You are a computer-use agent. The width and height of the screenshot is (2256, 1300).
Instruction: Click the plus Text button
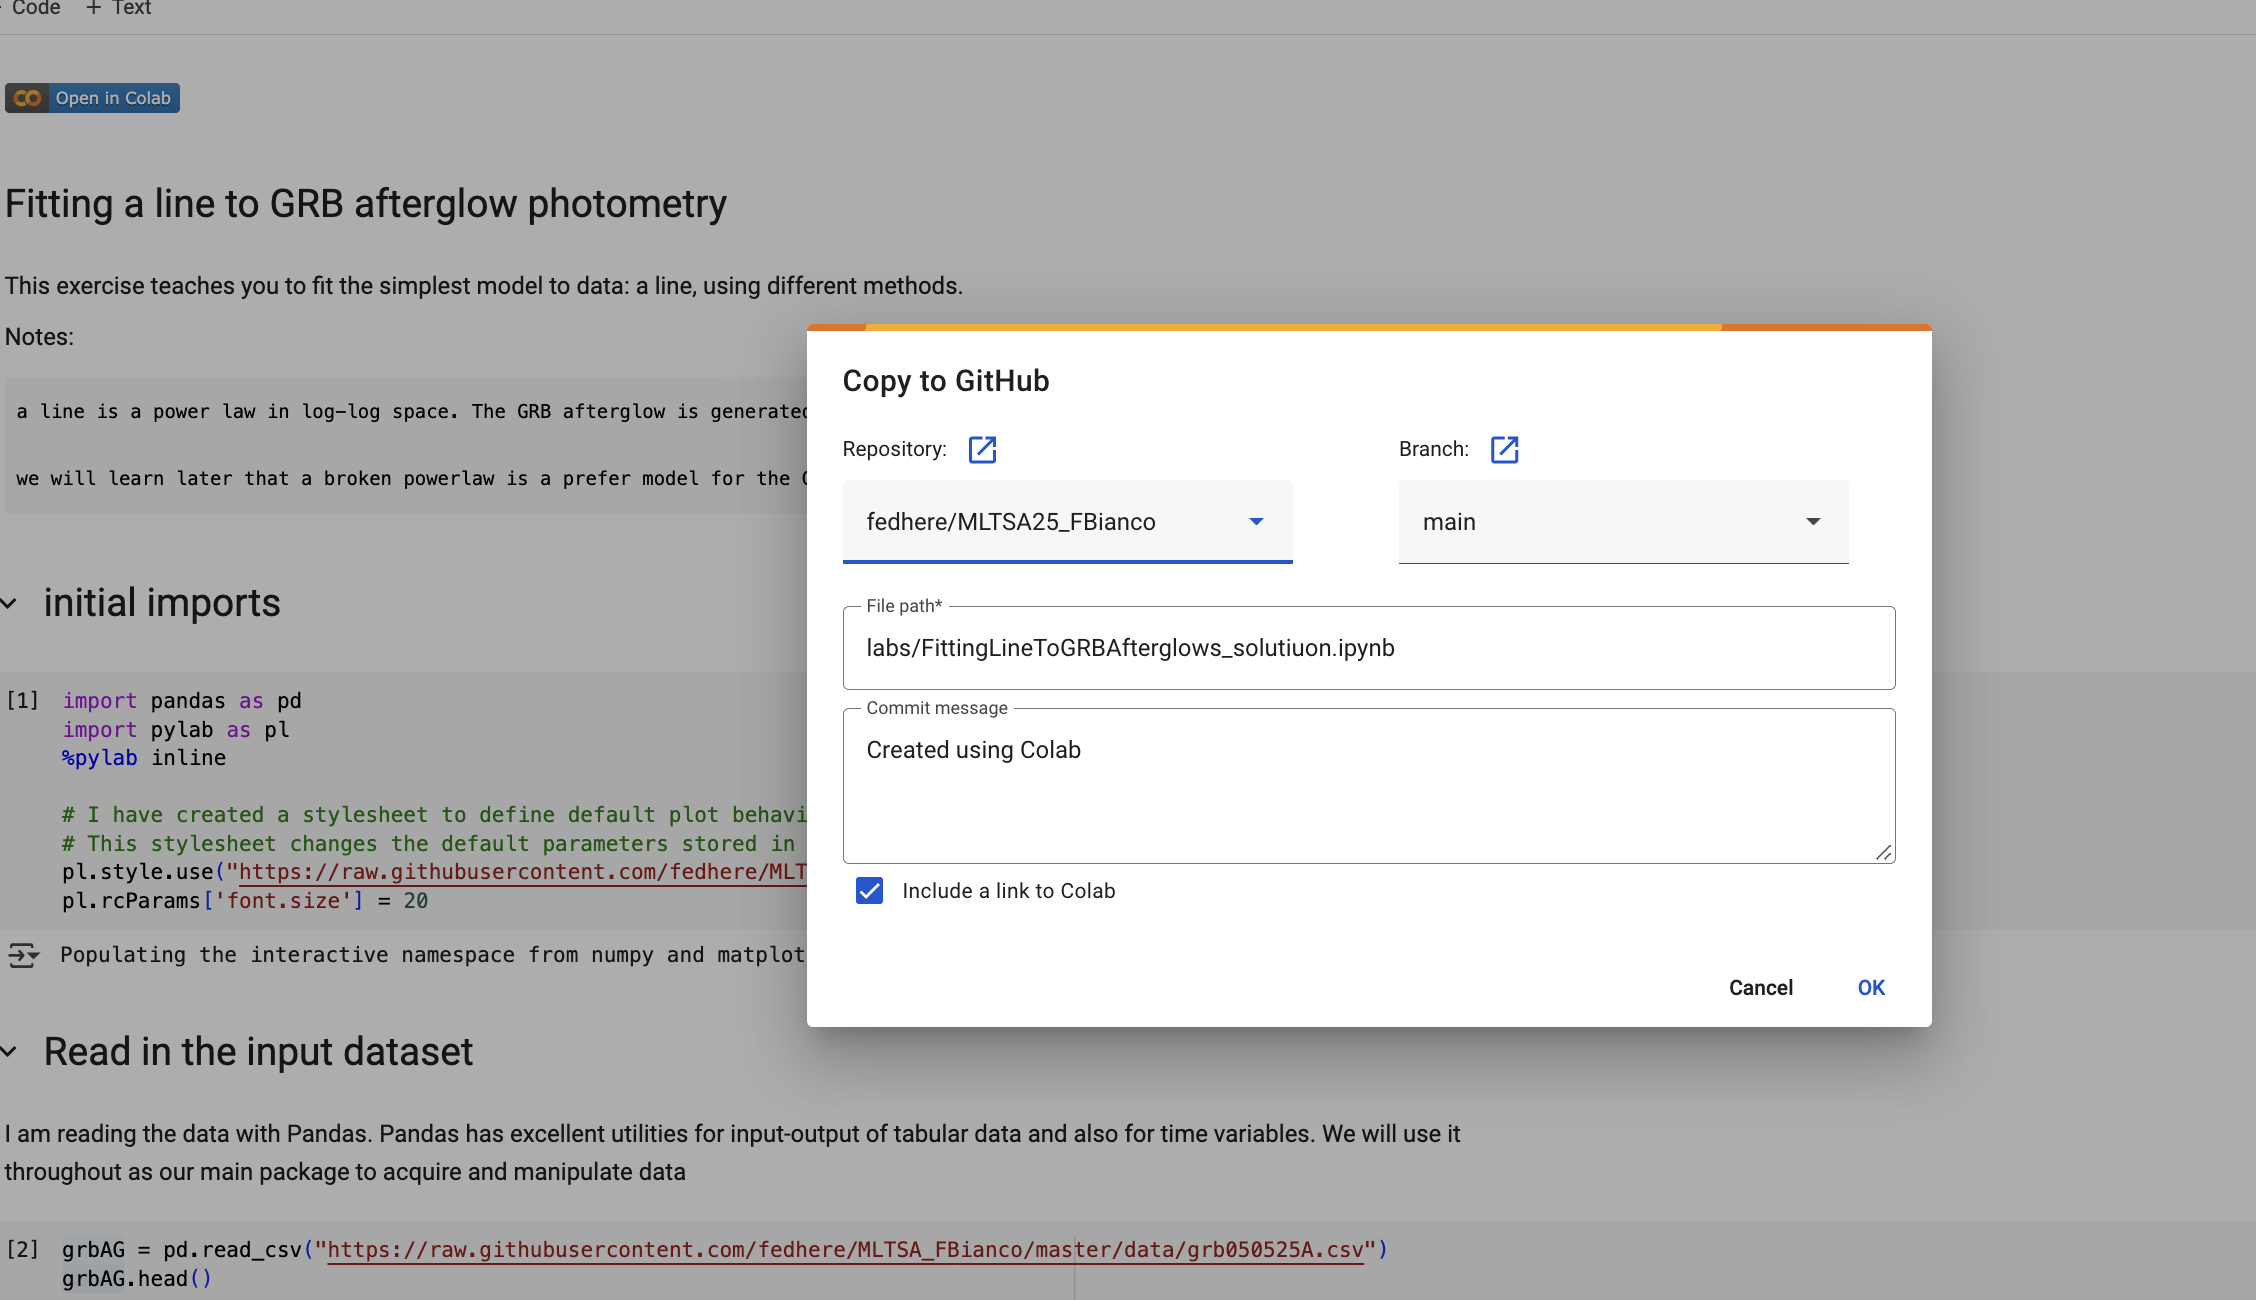(x=118, y=8)
